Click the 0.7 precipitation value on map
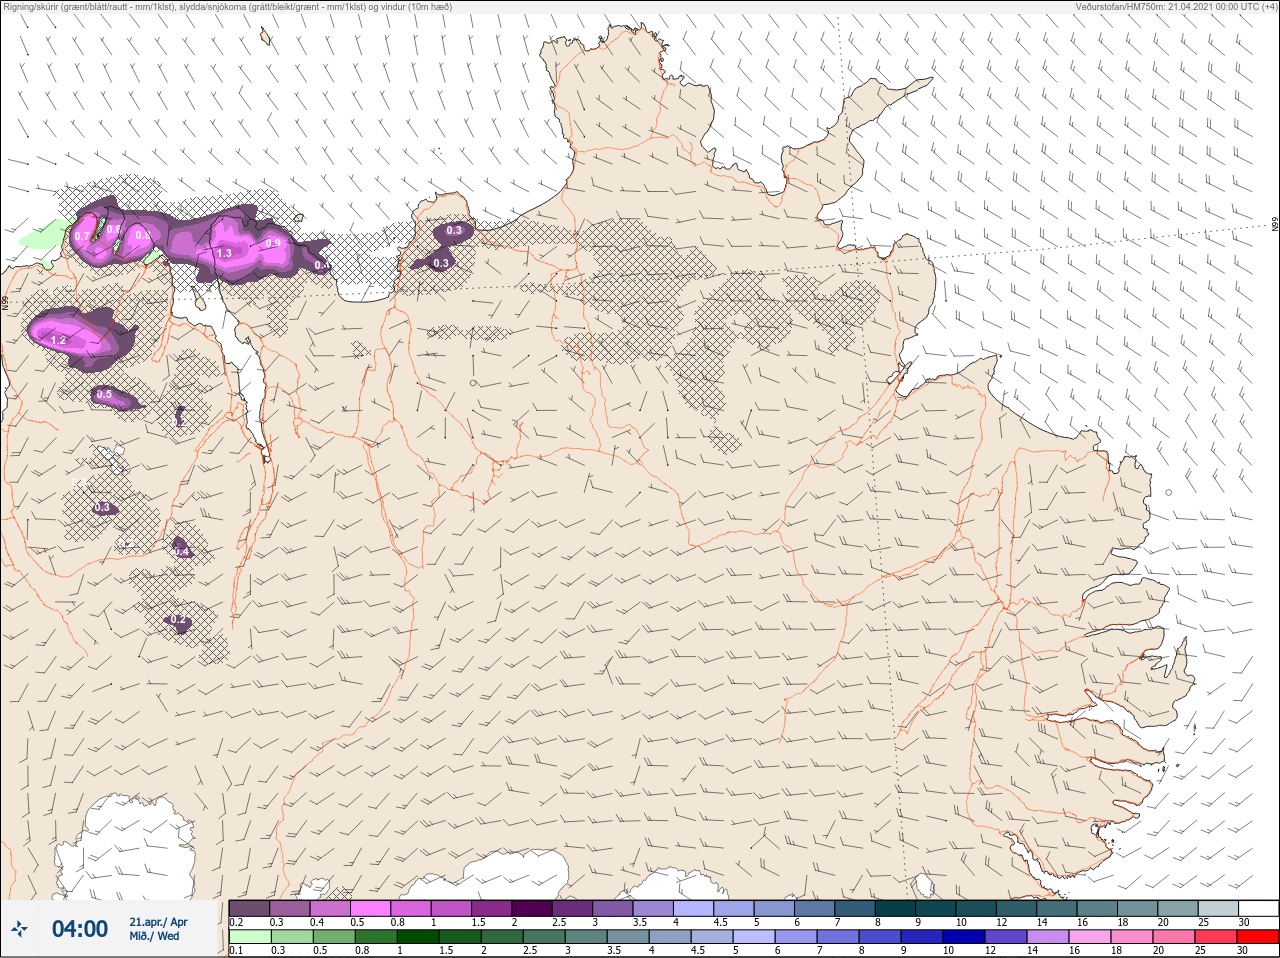 pos(82,236)
